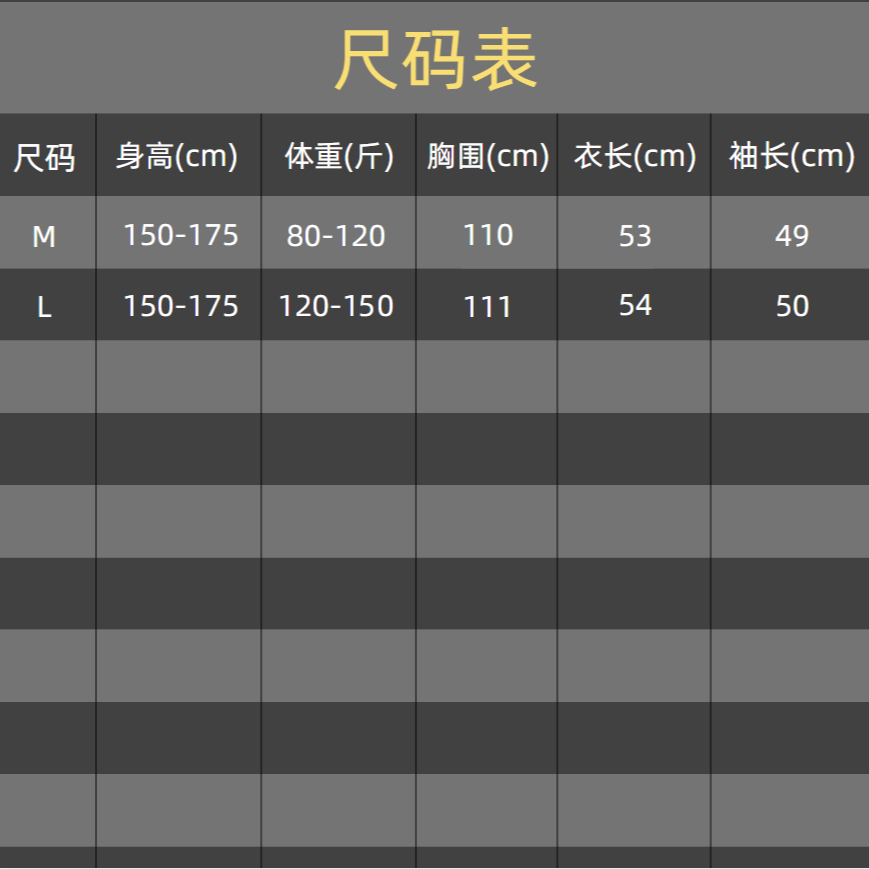Select the 120-150 weight value for size L
The image size is (869, 869).
point(337,306)
